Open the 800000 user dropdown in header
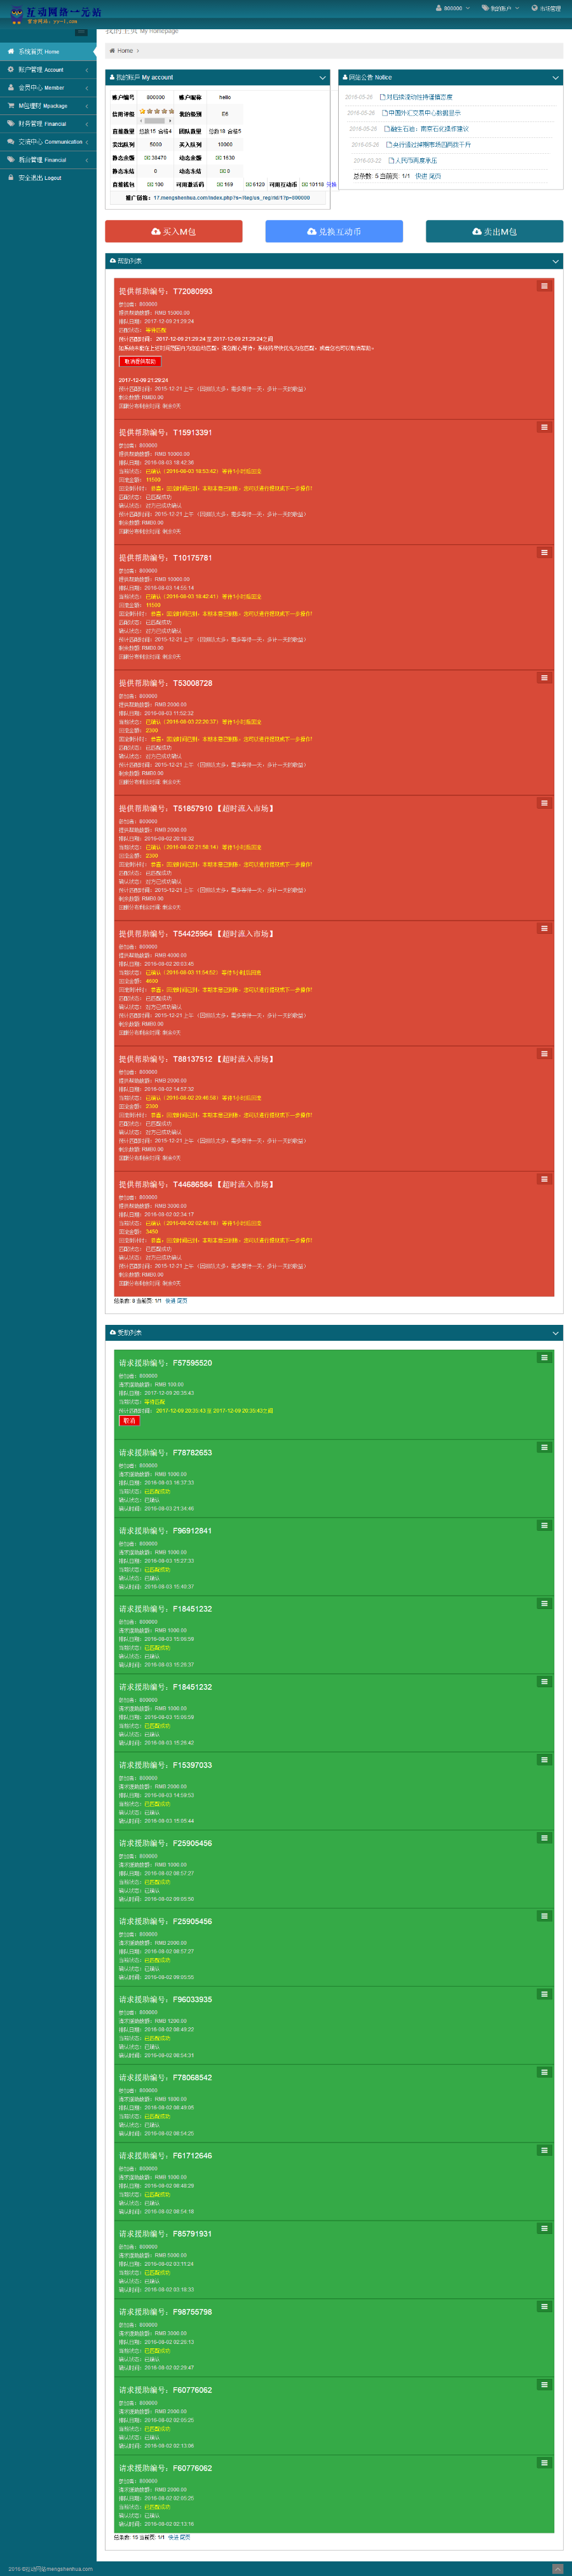Viewport: 572px width, 2576px height. point(452,8)
